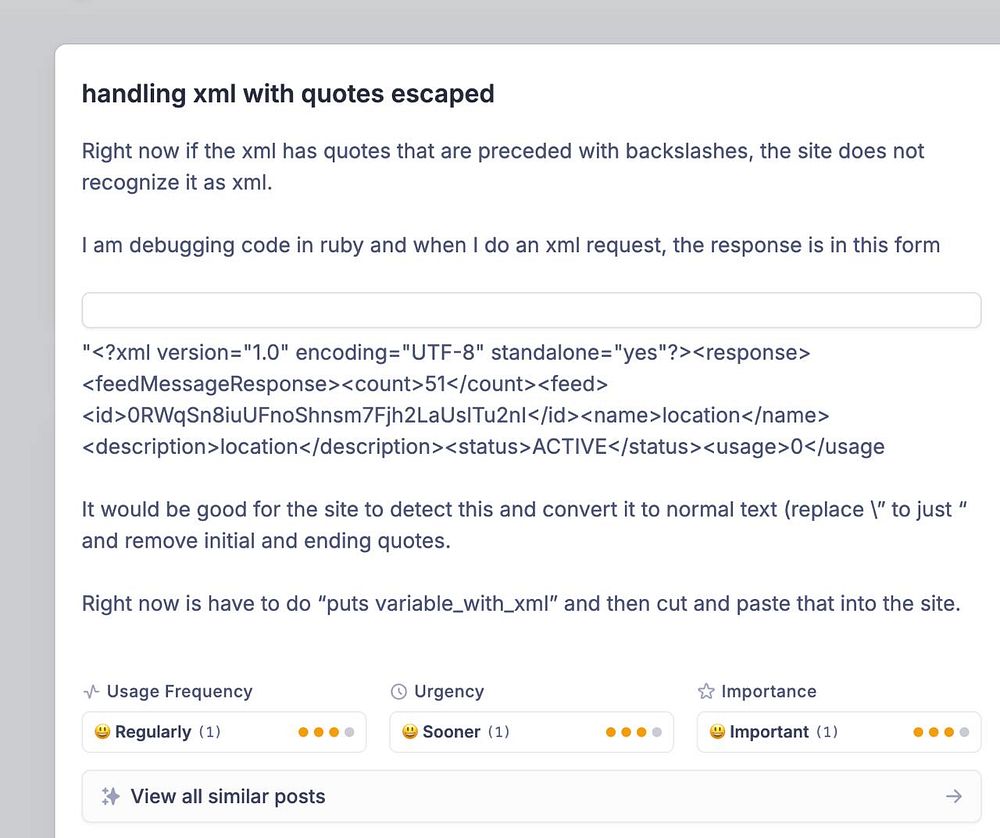Screen dimensions: 1000x838
Task: Select the Sooner urgency rating
Action: pyautogui.click(x=452, y=732)
